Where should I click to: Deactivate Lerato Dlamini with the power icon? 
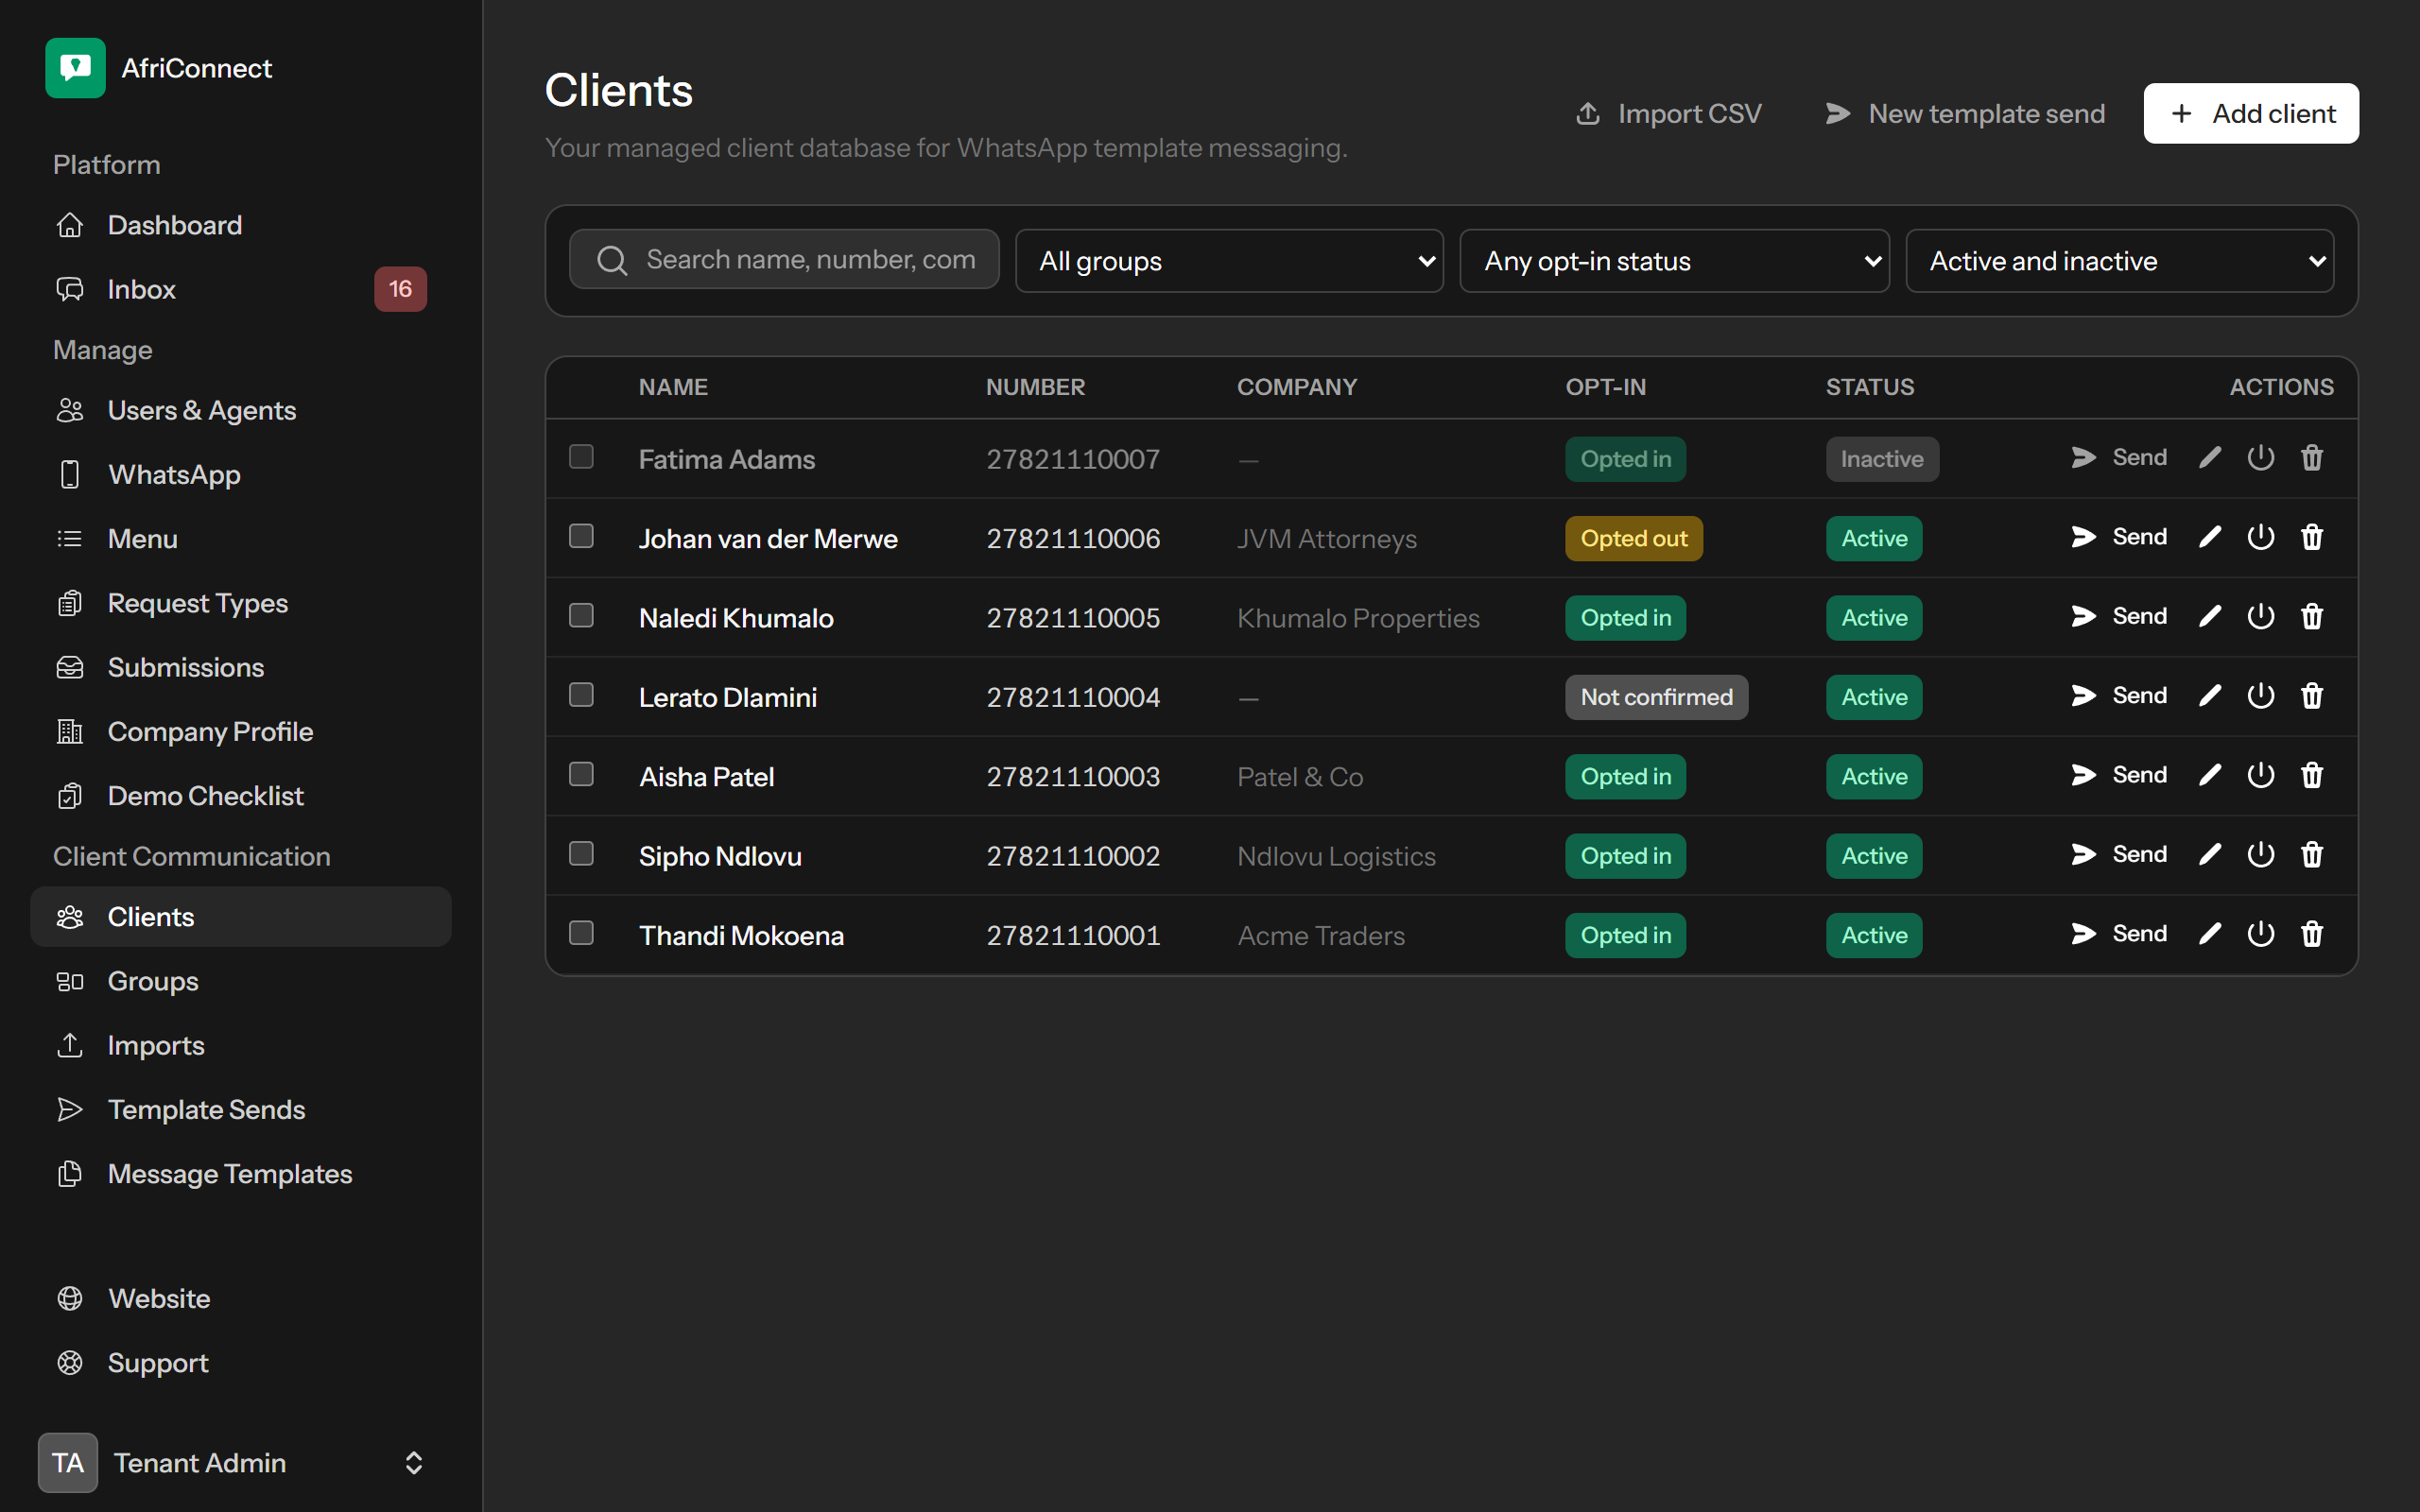point(2261,696)
